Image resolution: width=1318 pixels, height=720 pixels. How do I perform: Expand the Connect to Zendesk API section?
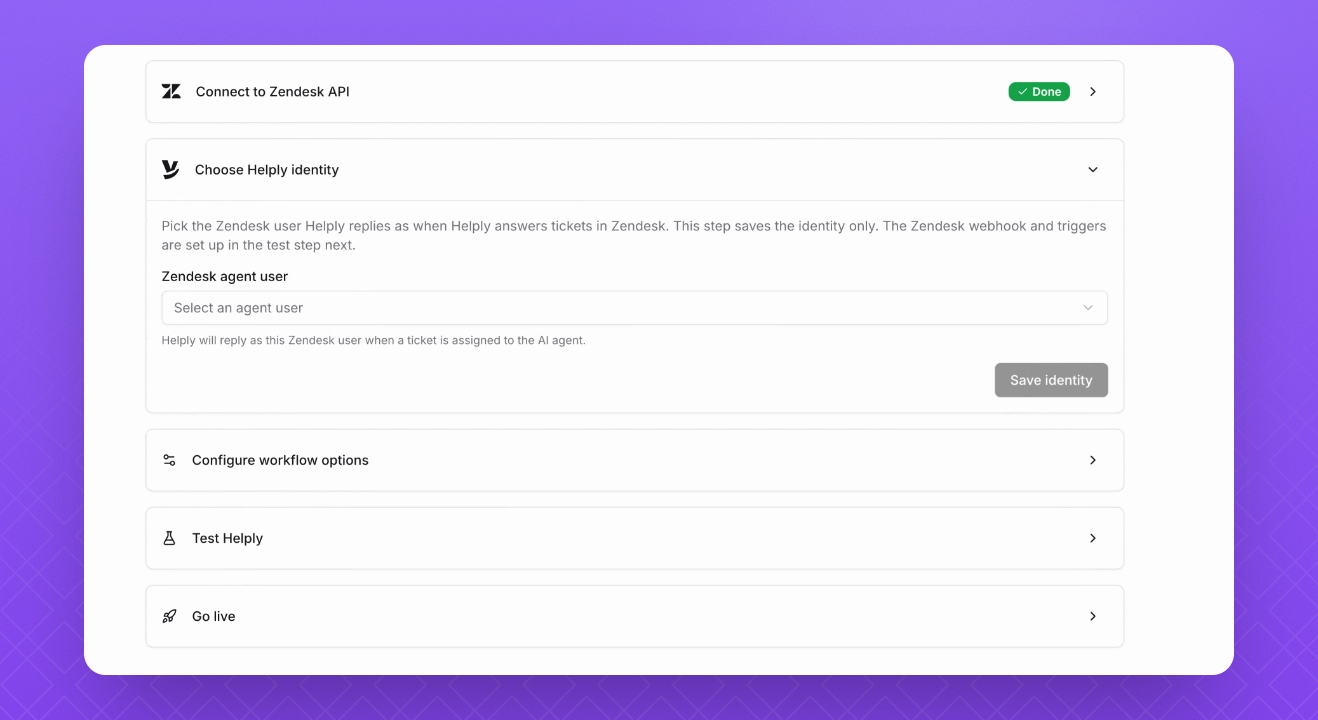point(1093,92)
